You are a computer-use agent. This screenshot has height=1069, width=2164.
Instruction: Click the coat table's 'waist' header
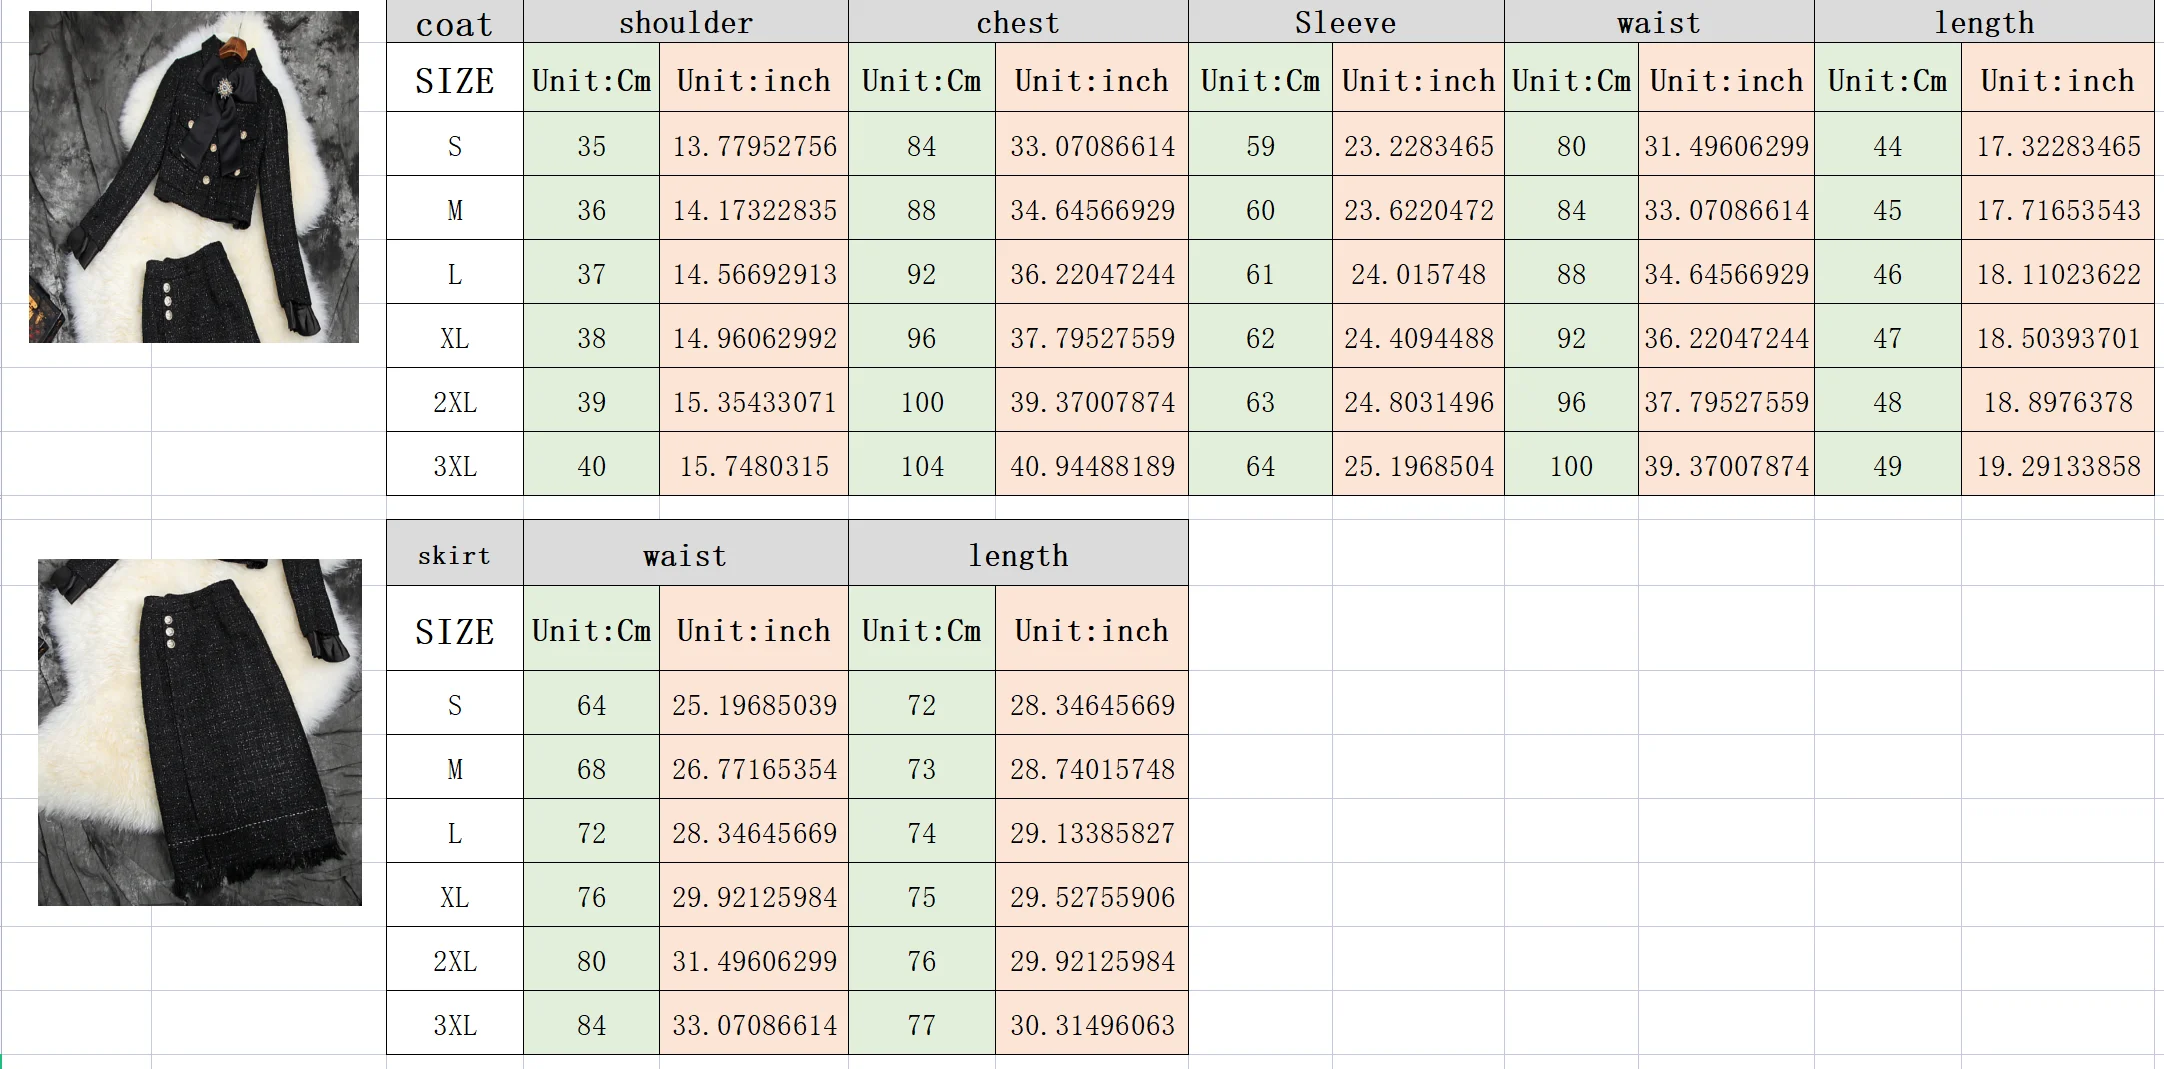coord(1659,22)
